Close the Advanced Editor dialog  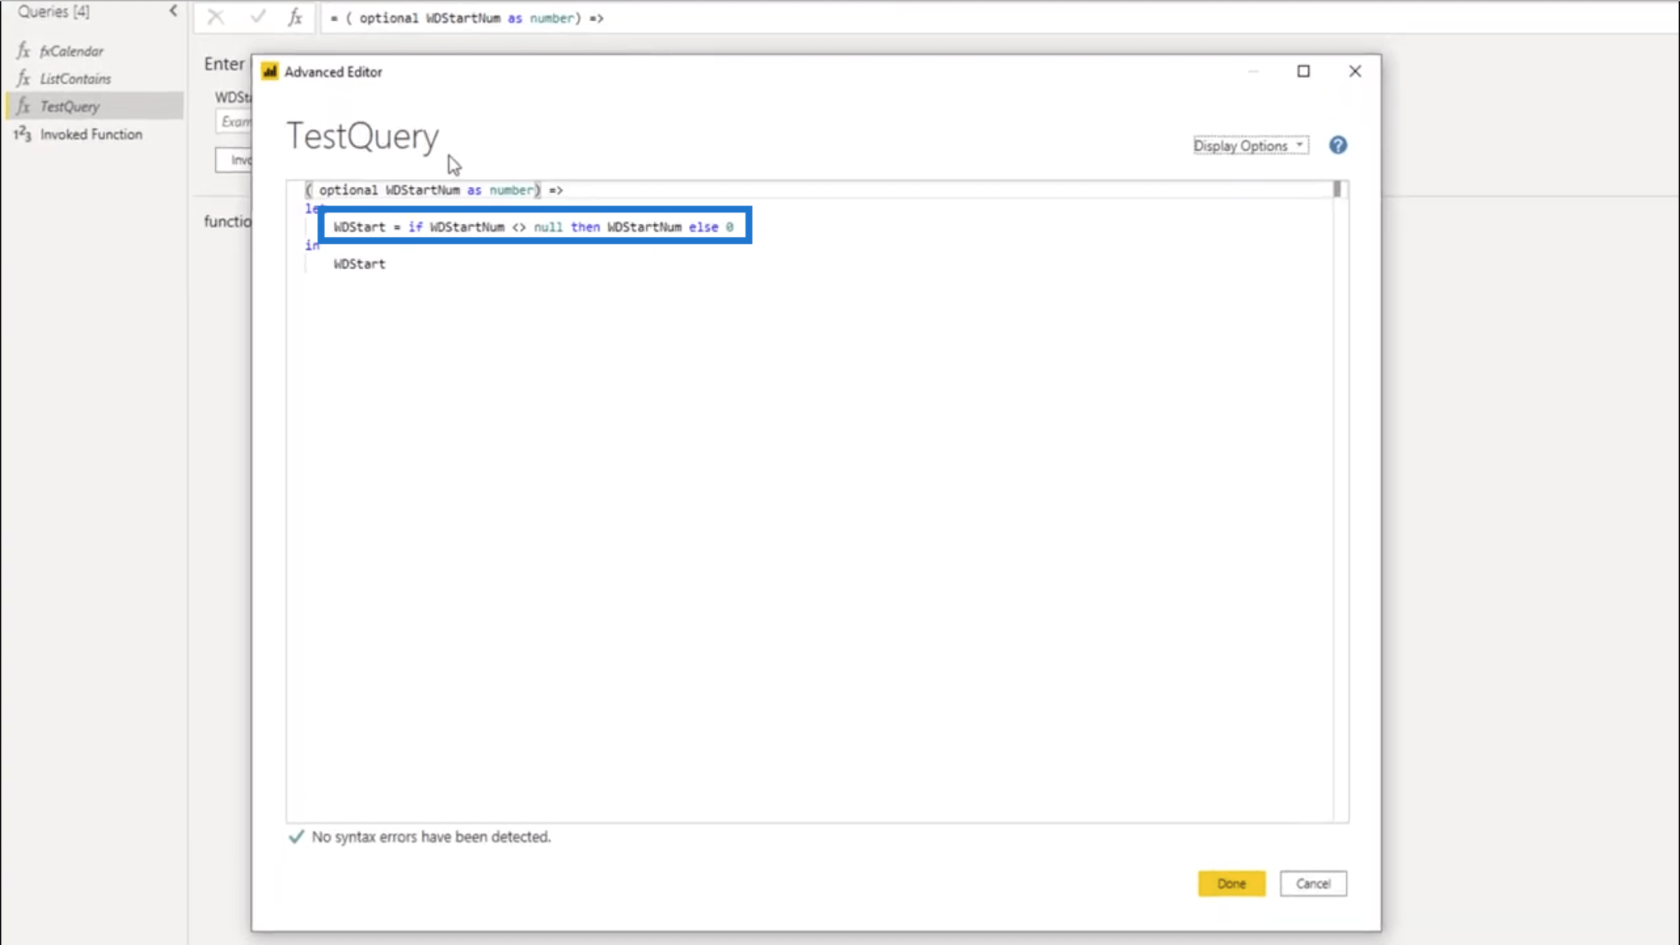pyautogui.click(x=1355, y=71)
